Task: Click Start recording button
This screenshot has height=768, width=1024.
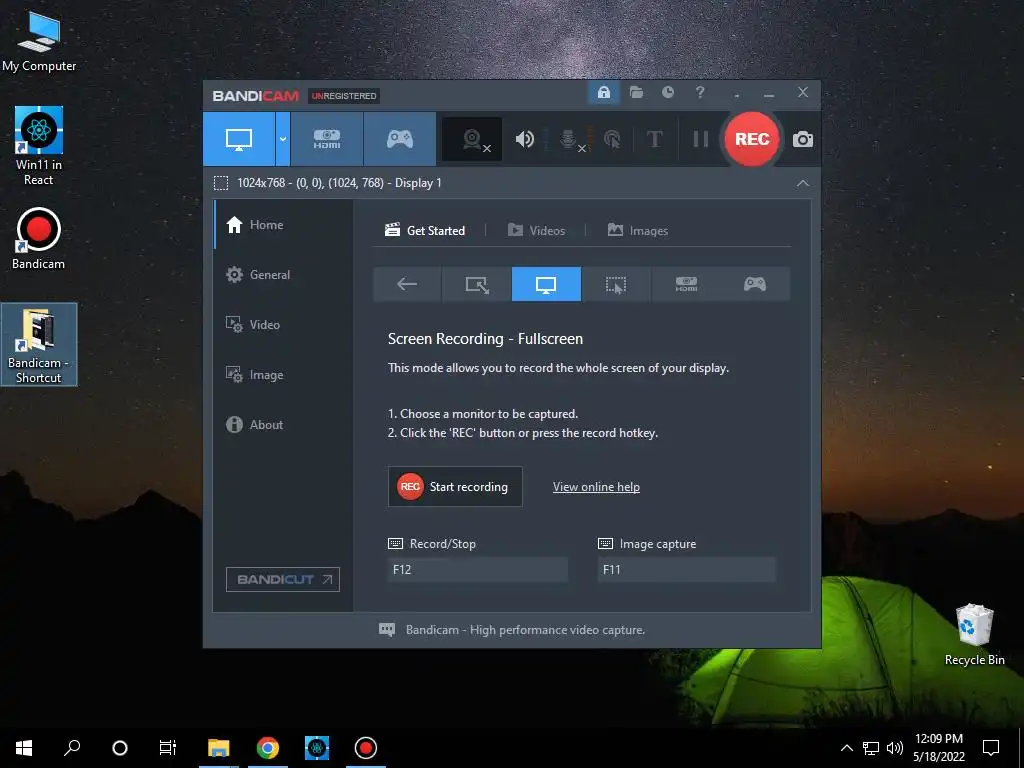Action: click(455, 487)
